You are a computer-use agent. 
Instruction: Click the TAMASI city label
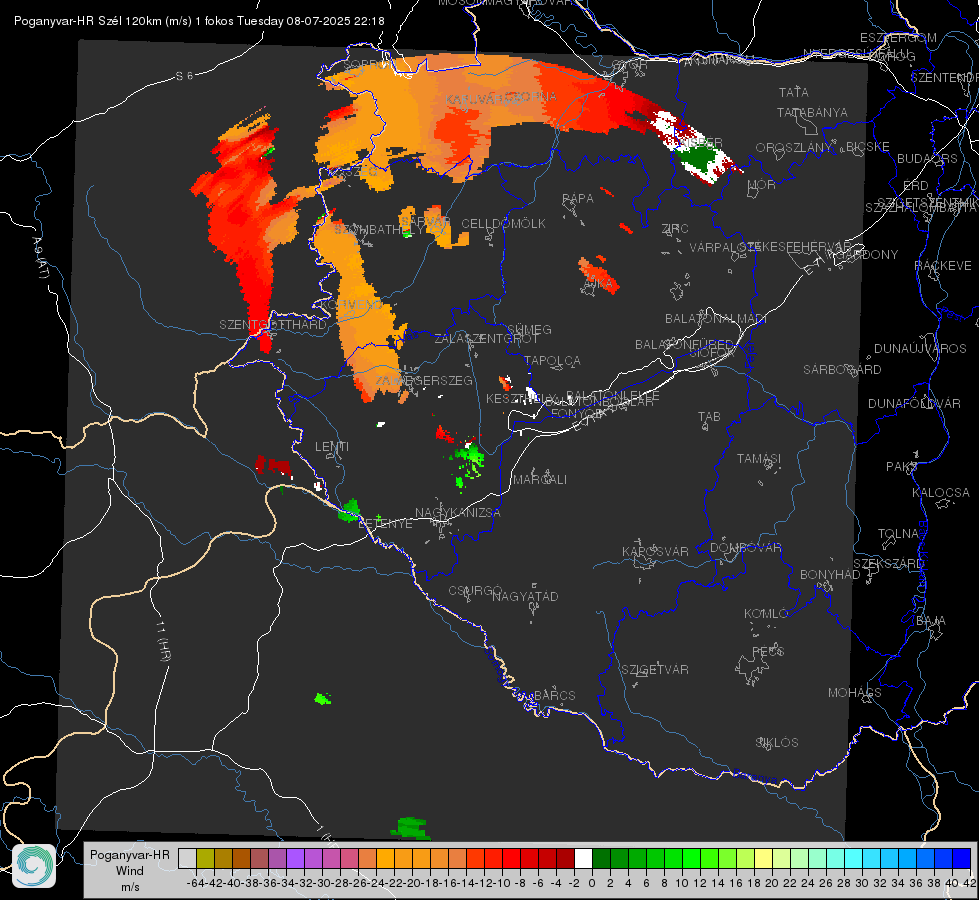pyautogui.click(x=759, y=458)
